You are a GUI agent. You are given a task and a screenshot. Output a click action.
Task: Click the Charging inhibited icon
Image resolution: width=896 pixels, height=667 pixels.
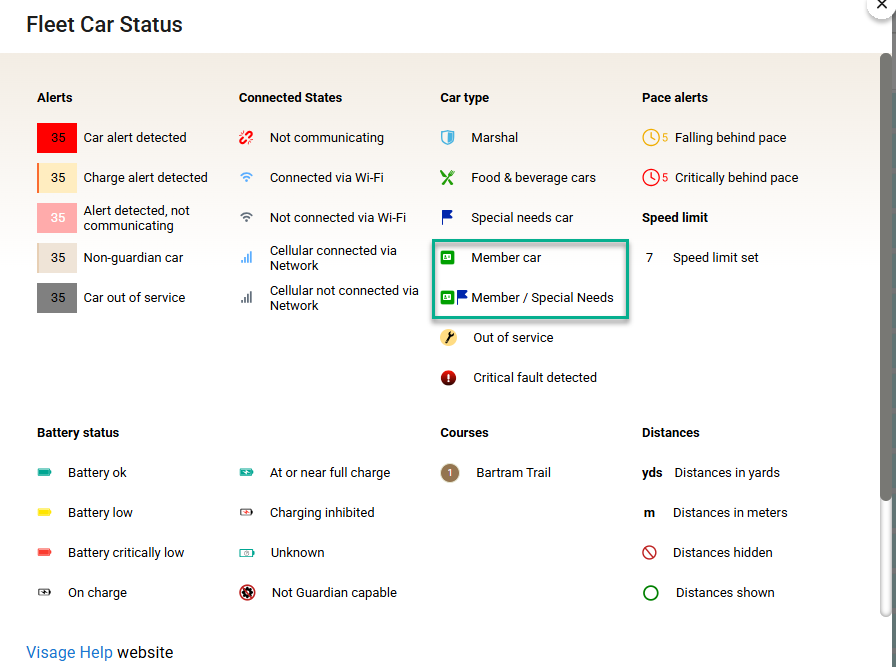tap(246, 513)
